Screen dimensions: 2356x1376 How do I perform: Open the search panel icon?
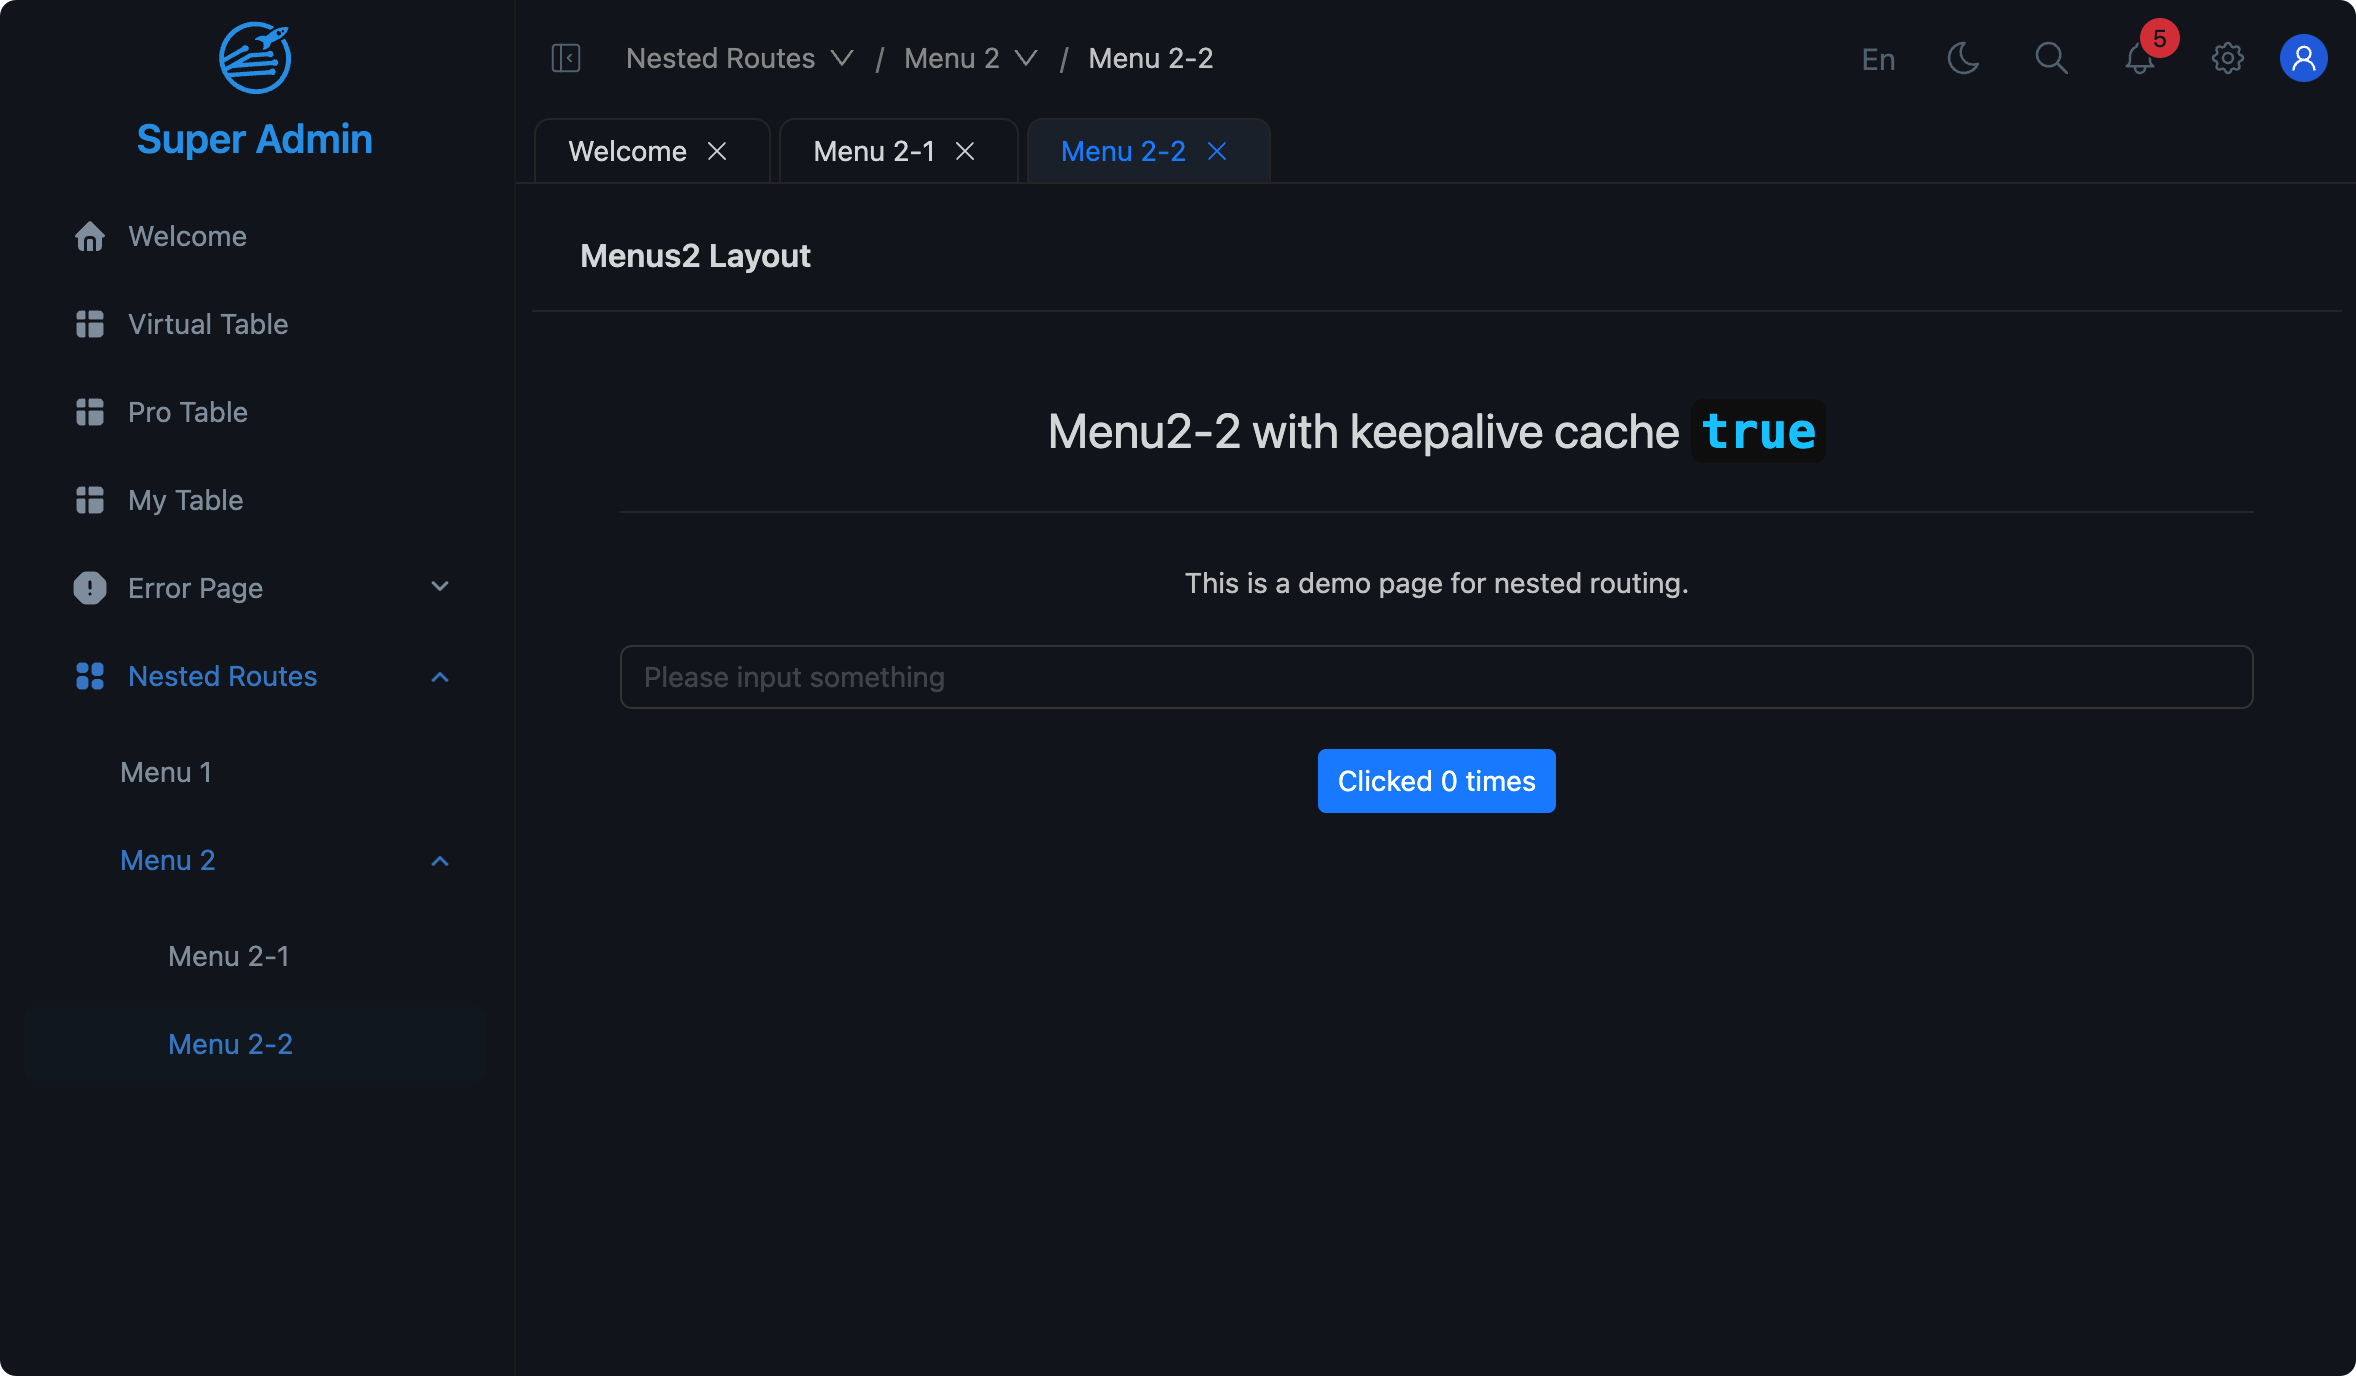[x=2051, y=56]
